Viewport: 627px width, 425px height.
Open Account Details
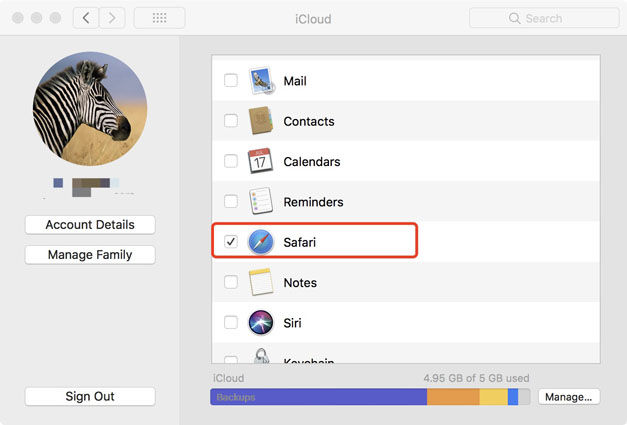tap(90, 225)
